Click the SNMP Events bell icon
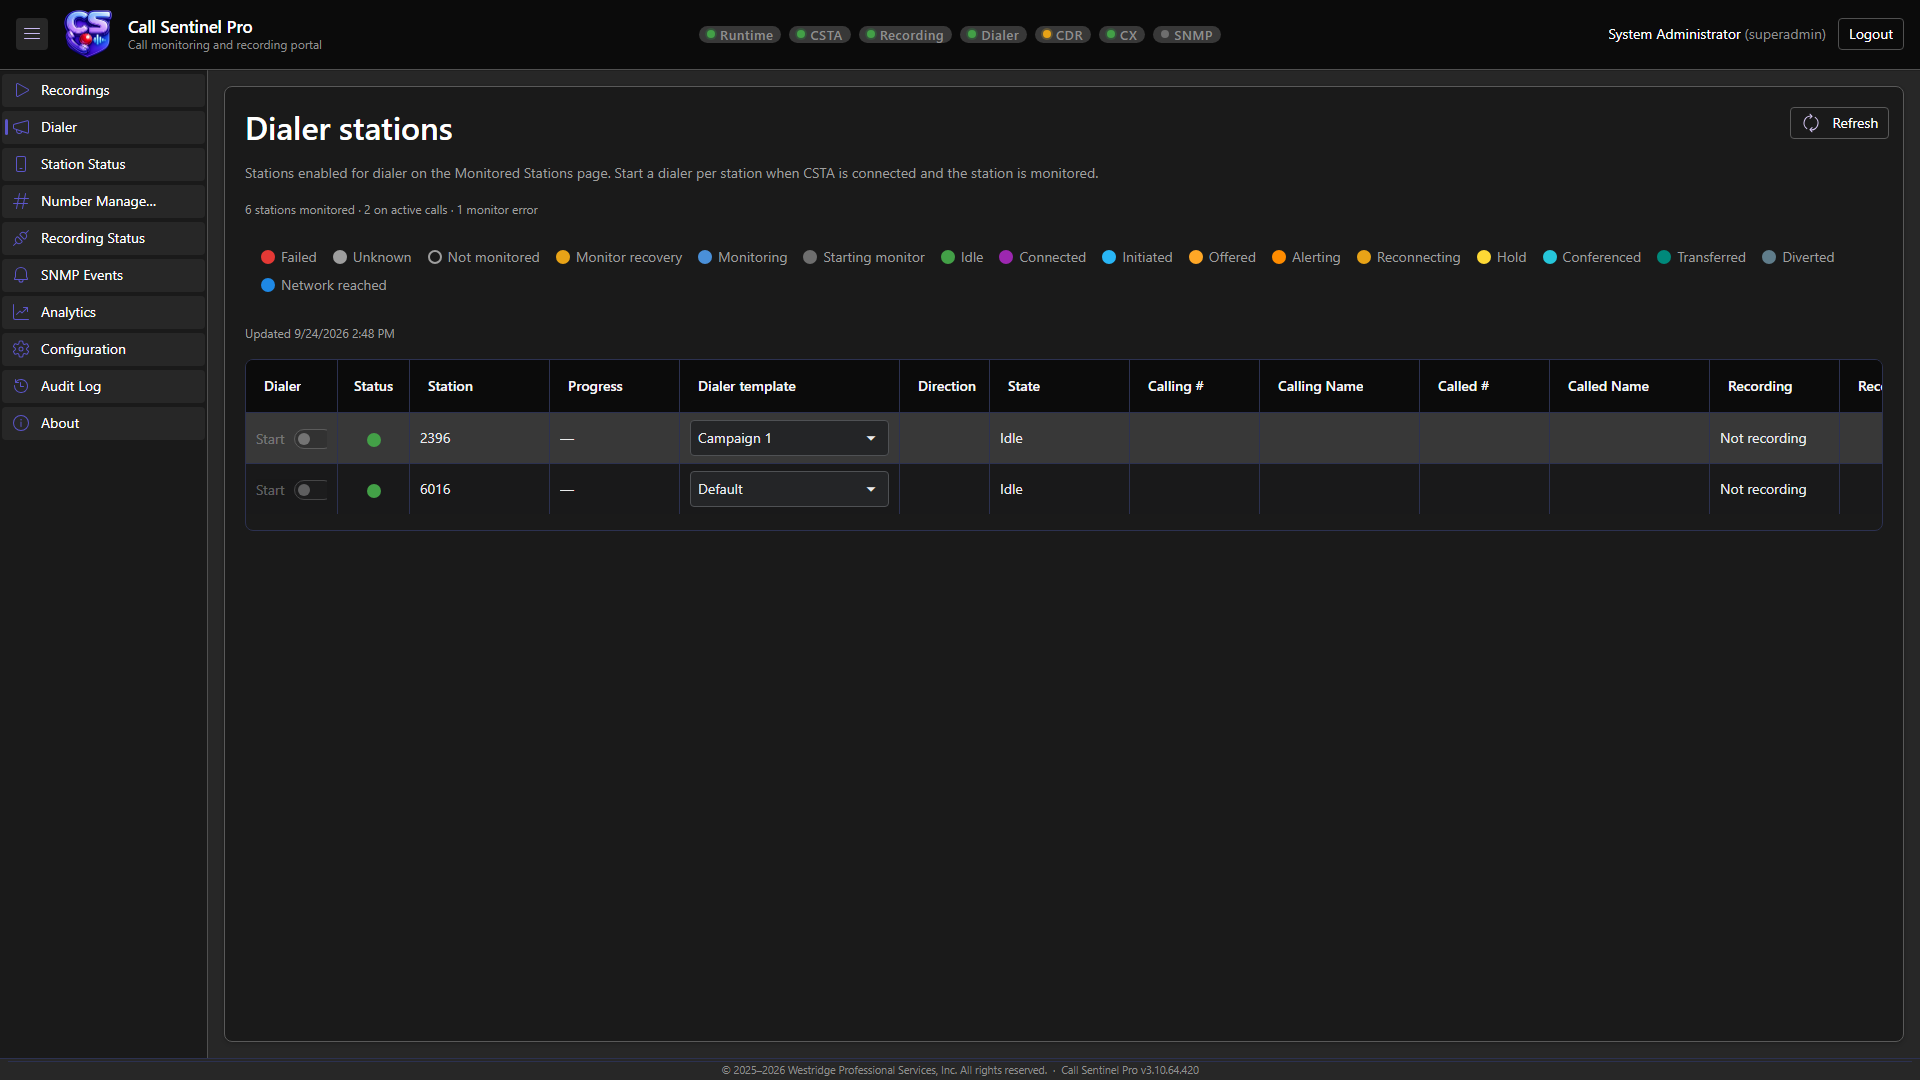 [21, 275]
